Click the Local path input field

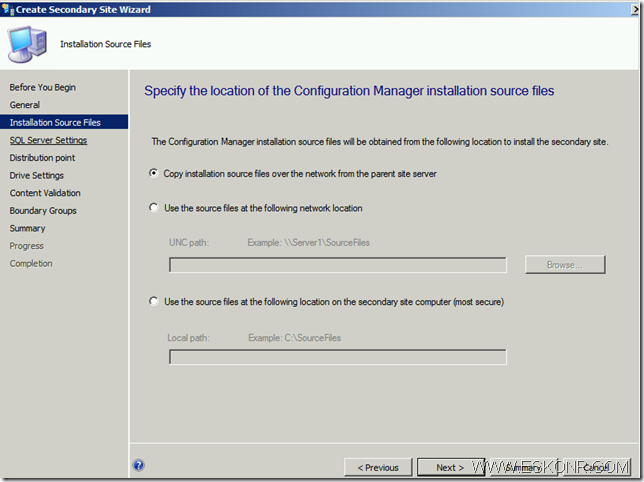(338, 357)
